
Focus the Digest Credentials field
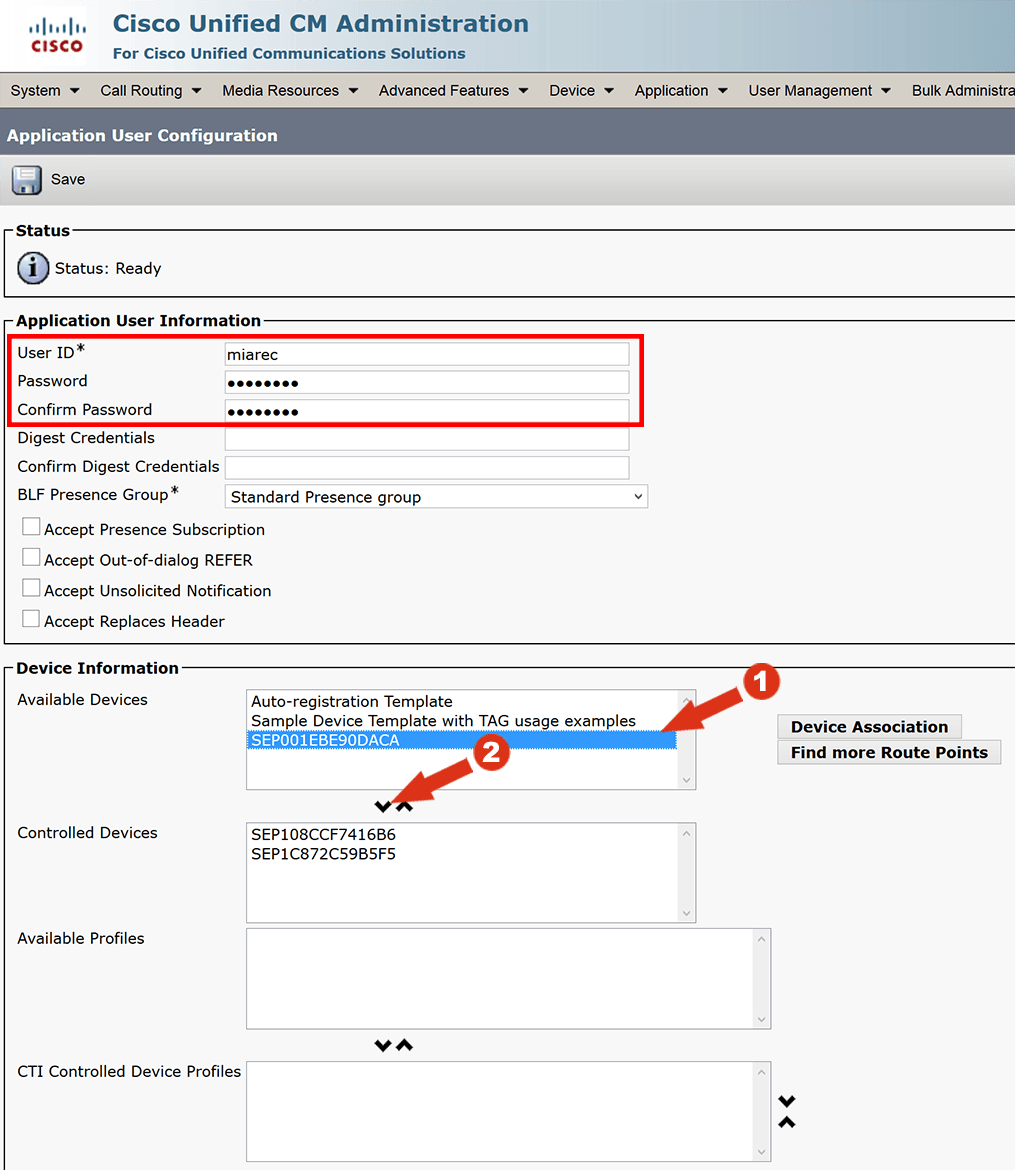tap(427, 439)
